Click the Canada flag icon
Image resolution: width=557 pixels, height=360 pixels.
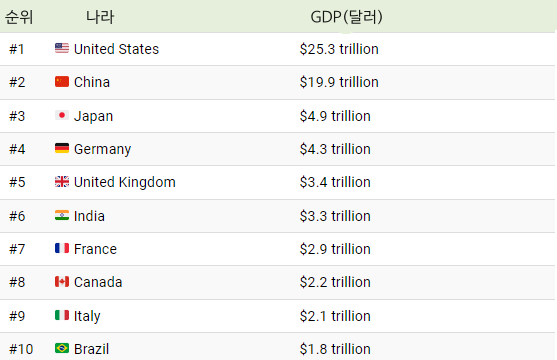tap(62, 281)
